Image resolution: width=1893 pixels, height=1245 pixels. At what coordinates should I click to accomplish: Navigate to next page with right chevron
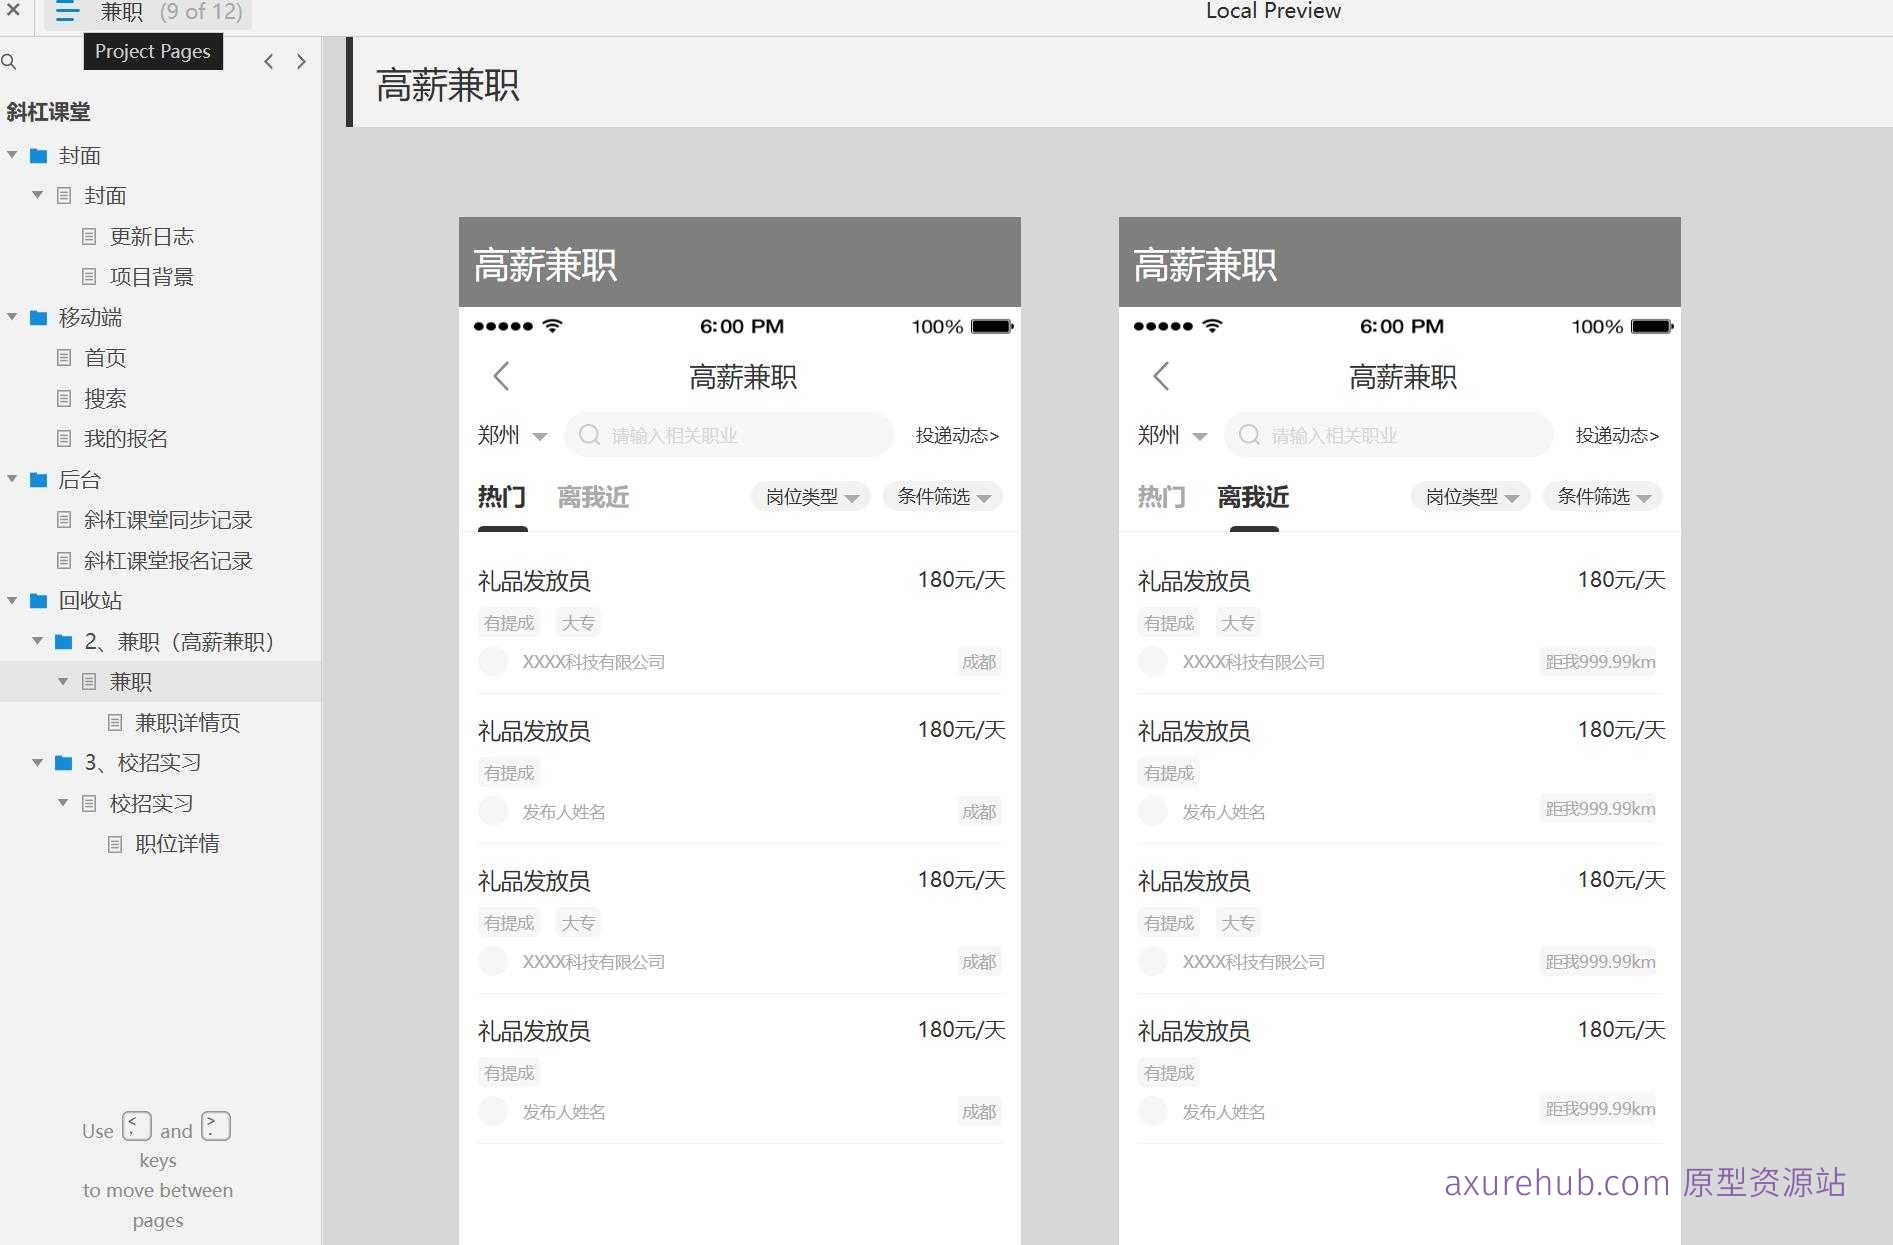tap(301, 61)
